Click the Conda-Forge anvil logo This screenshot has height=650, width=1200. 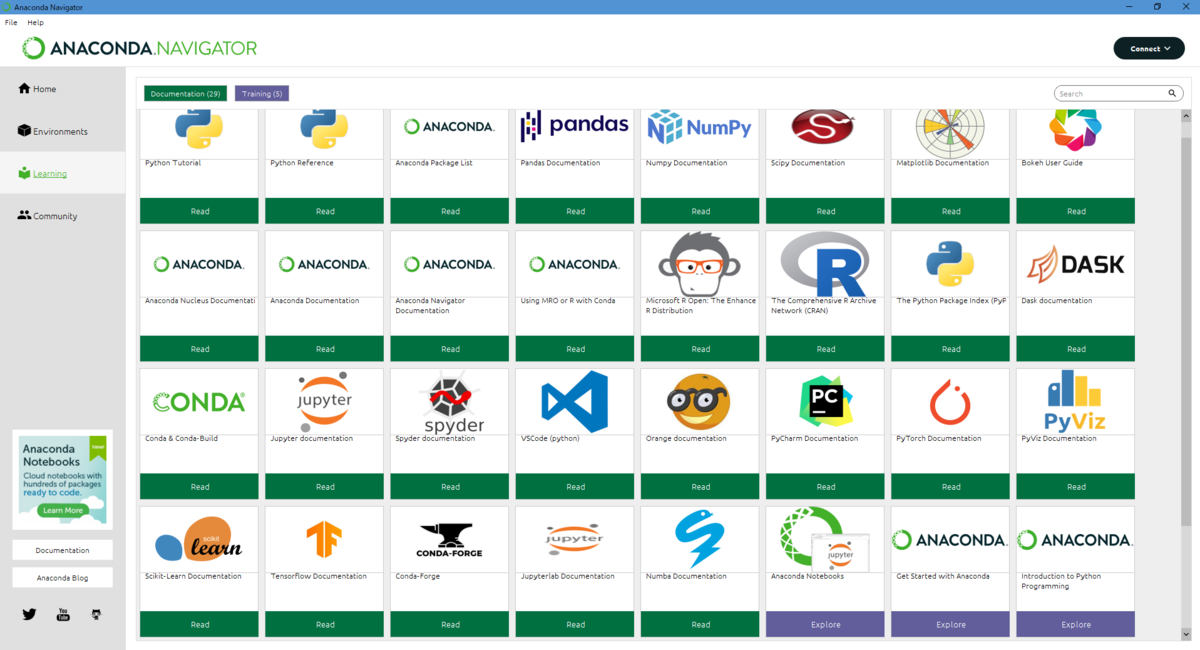pyautogui.click(x=450, y=540)
